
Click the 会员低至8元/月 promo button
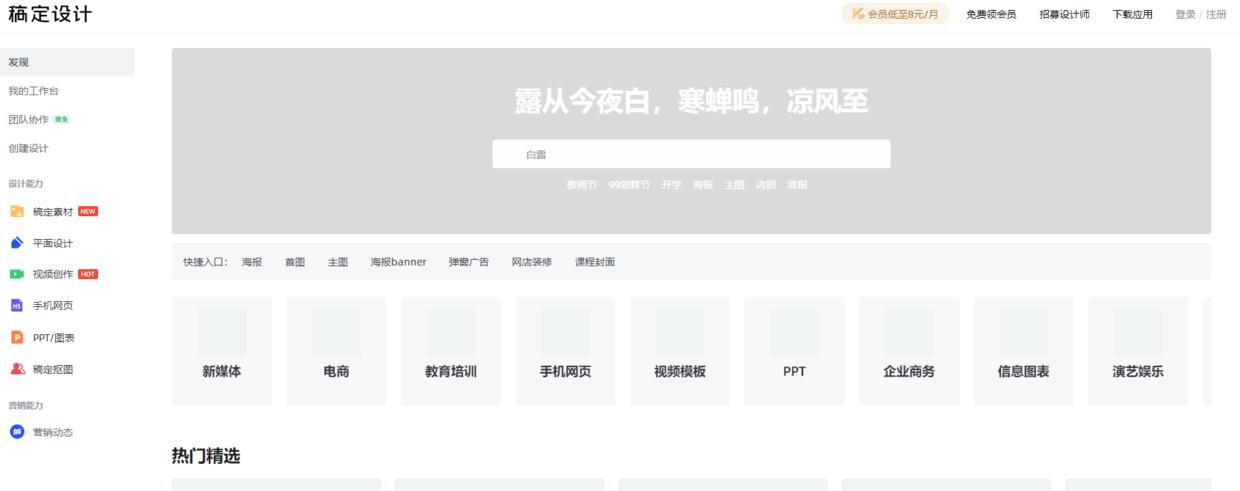pos(895,15)
